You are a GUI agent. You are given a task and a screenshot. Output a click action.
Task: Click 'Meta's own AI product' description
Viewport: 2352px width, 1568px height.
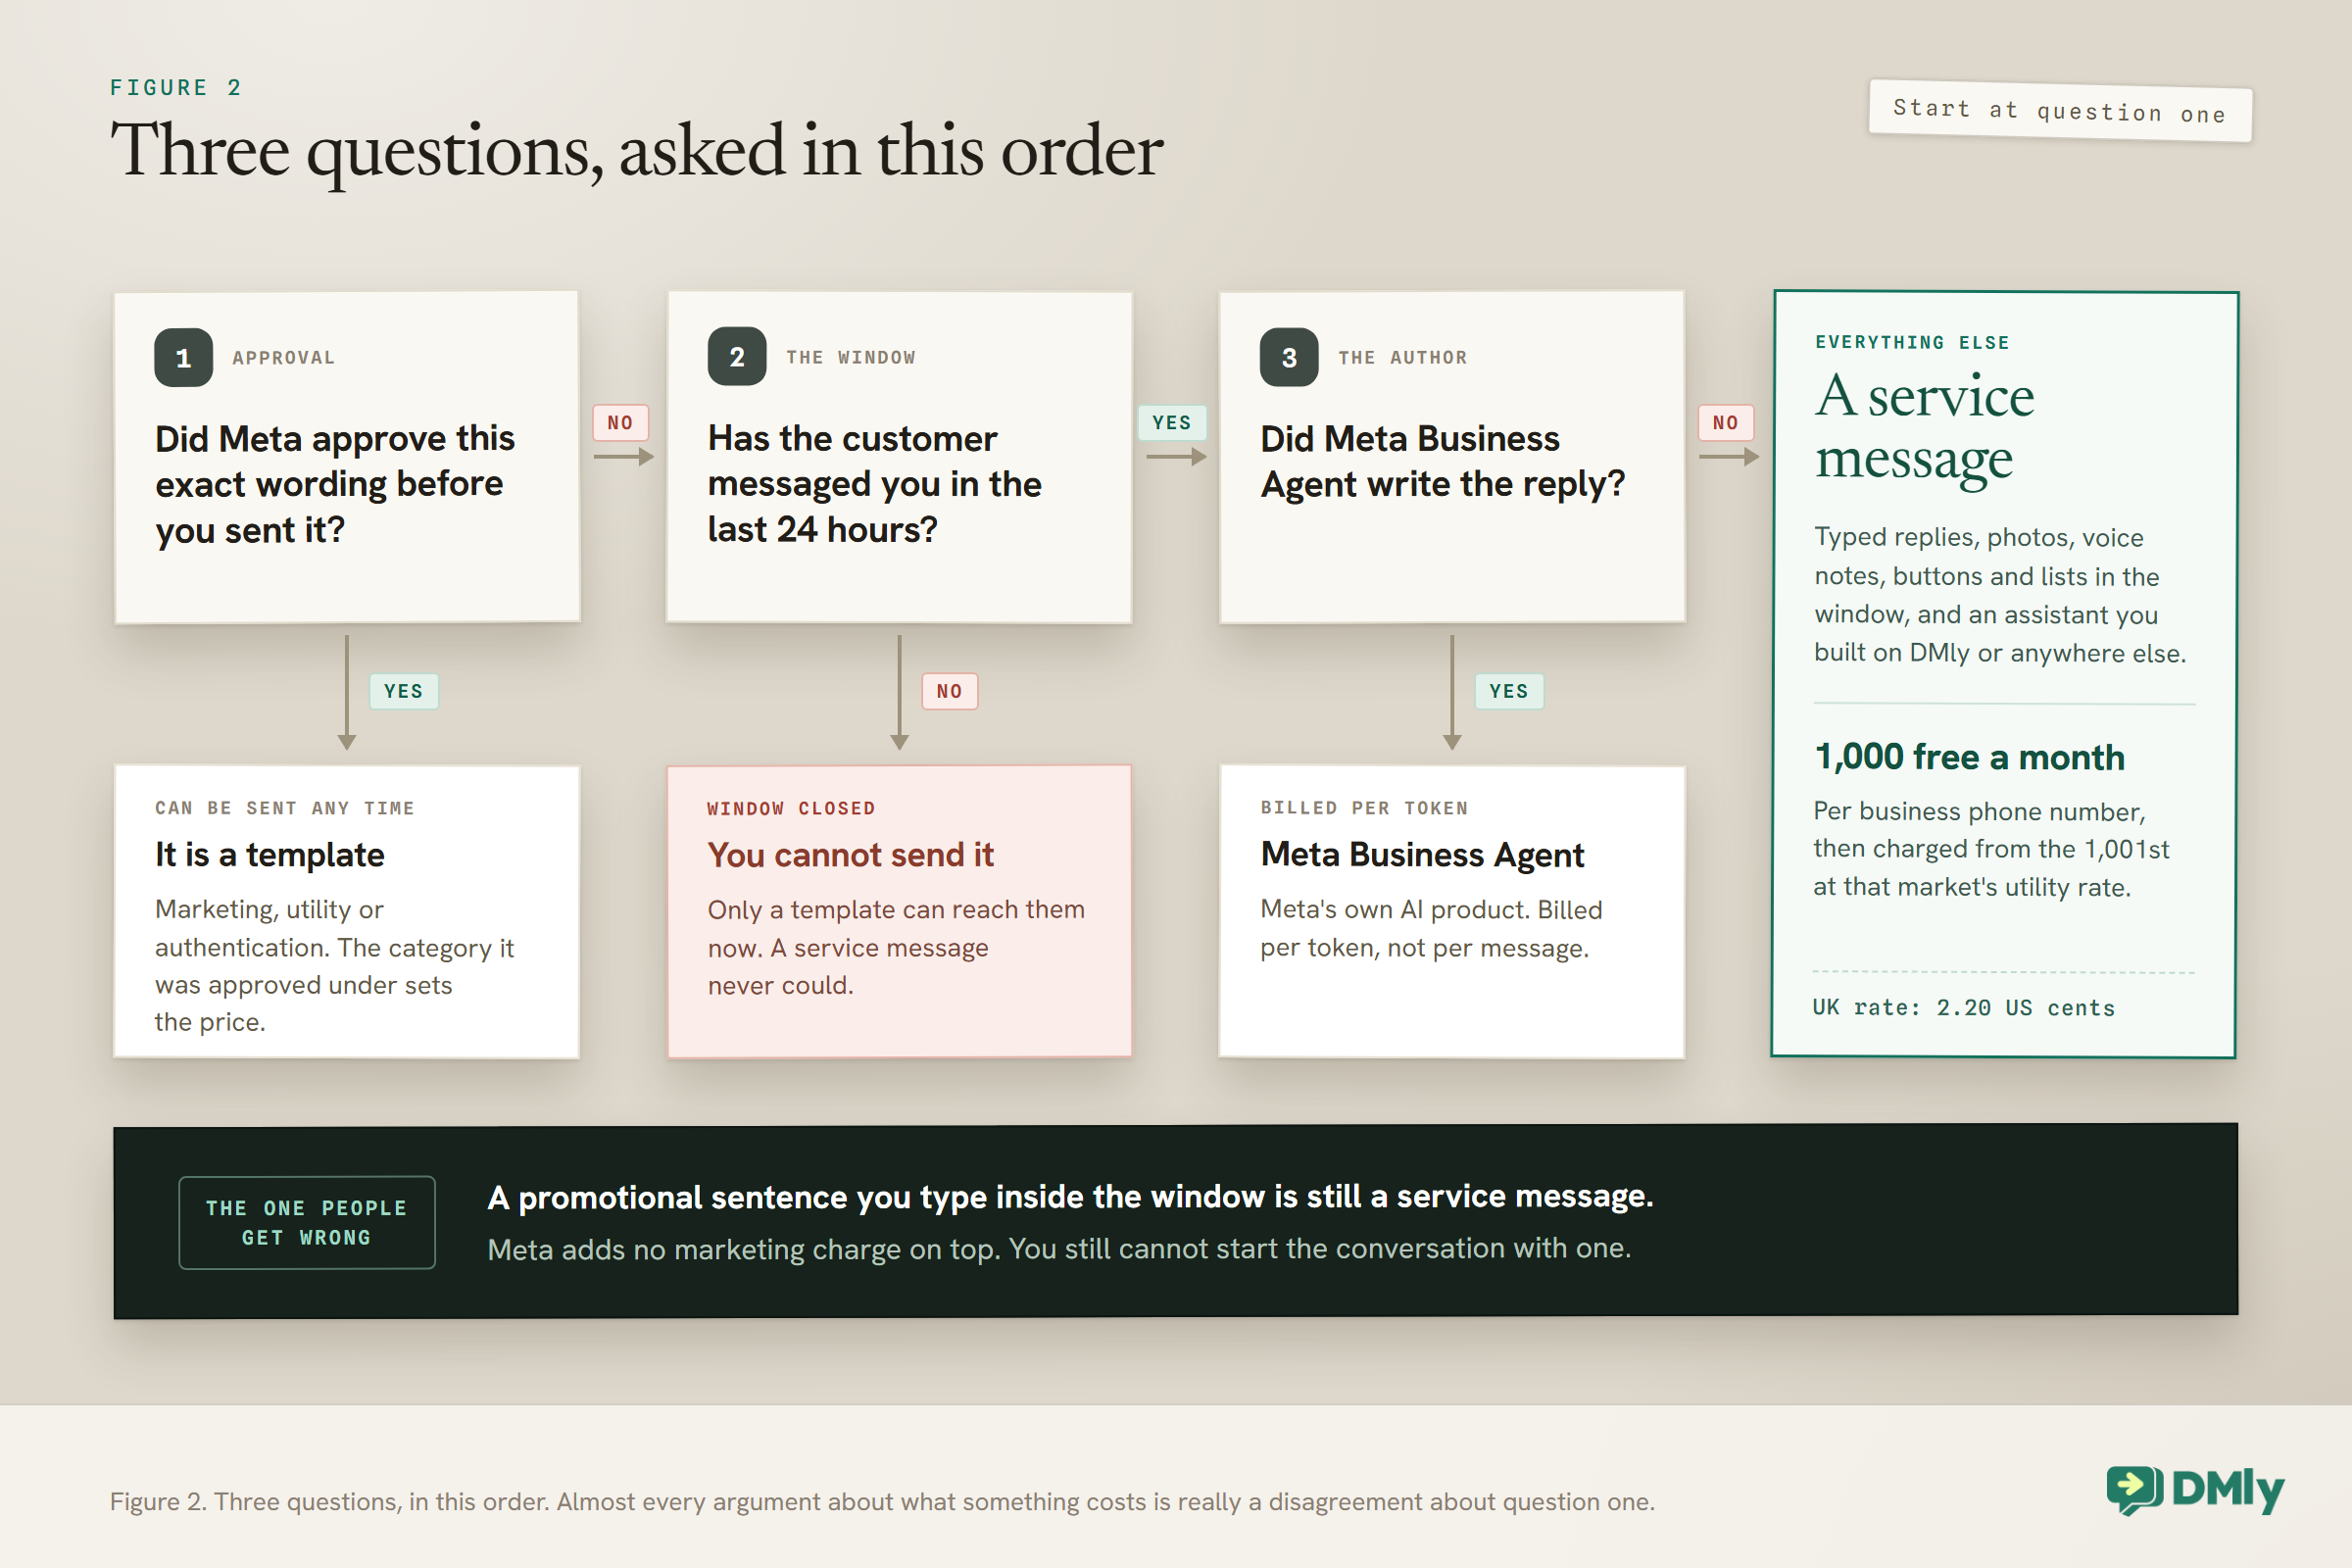coord(1431,928)
